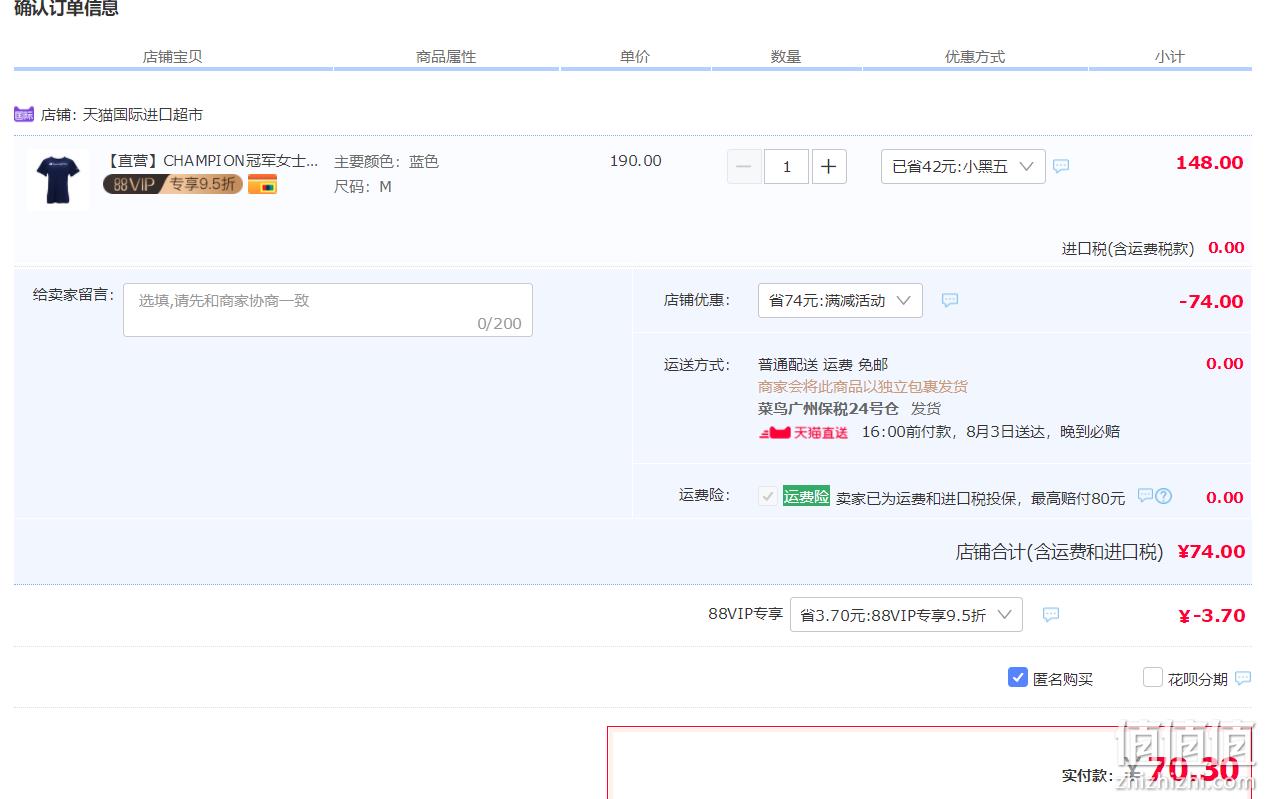The image size is (1265, 799).
Task: Click the 普通配送 运费 免邮 shipping text
Action: 823,365
